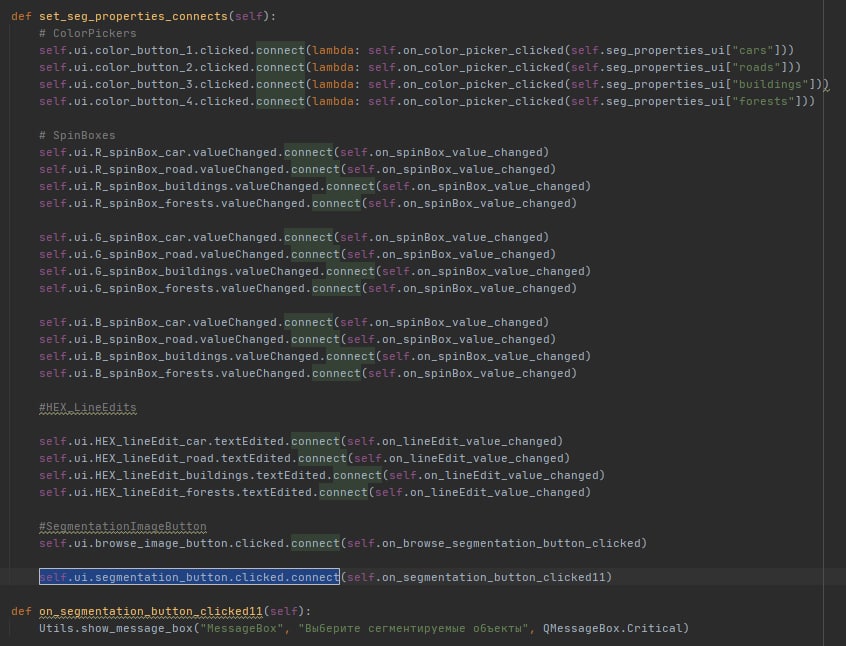The image size is (846, 646).
Task: Click HEX_lineEdit_car identifier
Action: pyautogui.click(x=151, y=441)
